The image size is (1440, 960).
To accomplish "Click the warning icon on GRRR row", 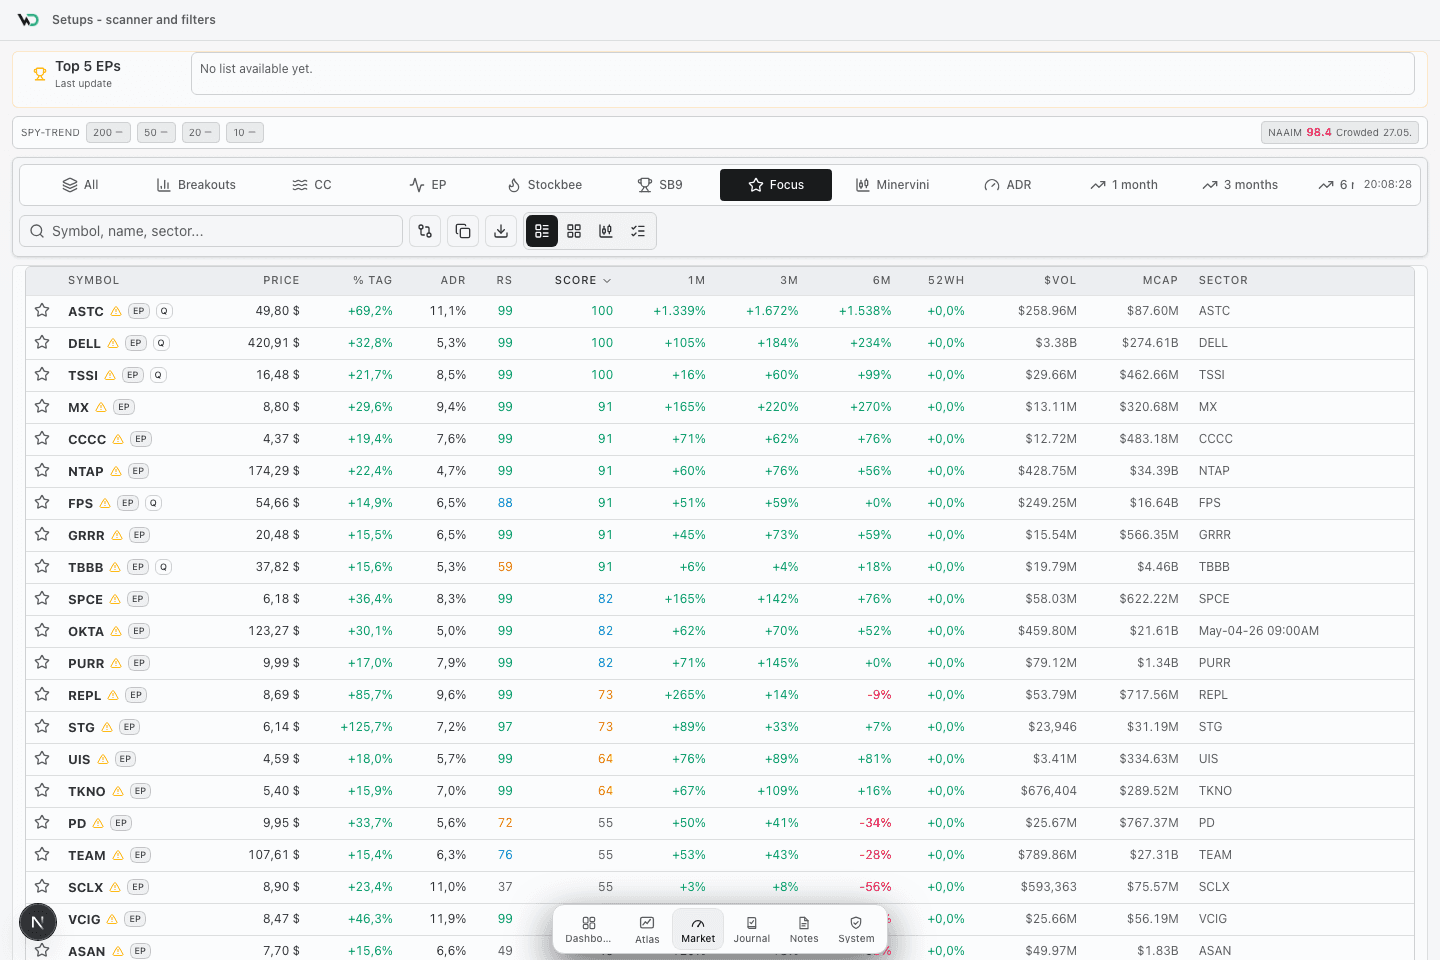I will (117, 535).
